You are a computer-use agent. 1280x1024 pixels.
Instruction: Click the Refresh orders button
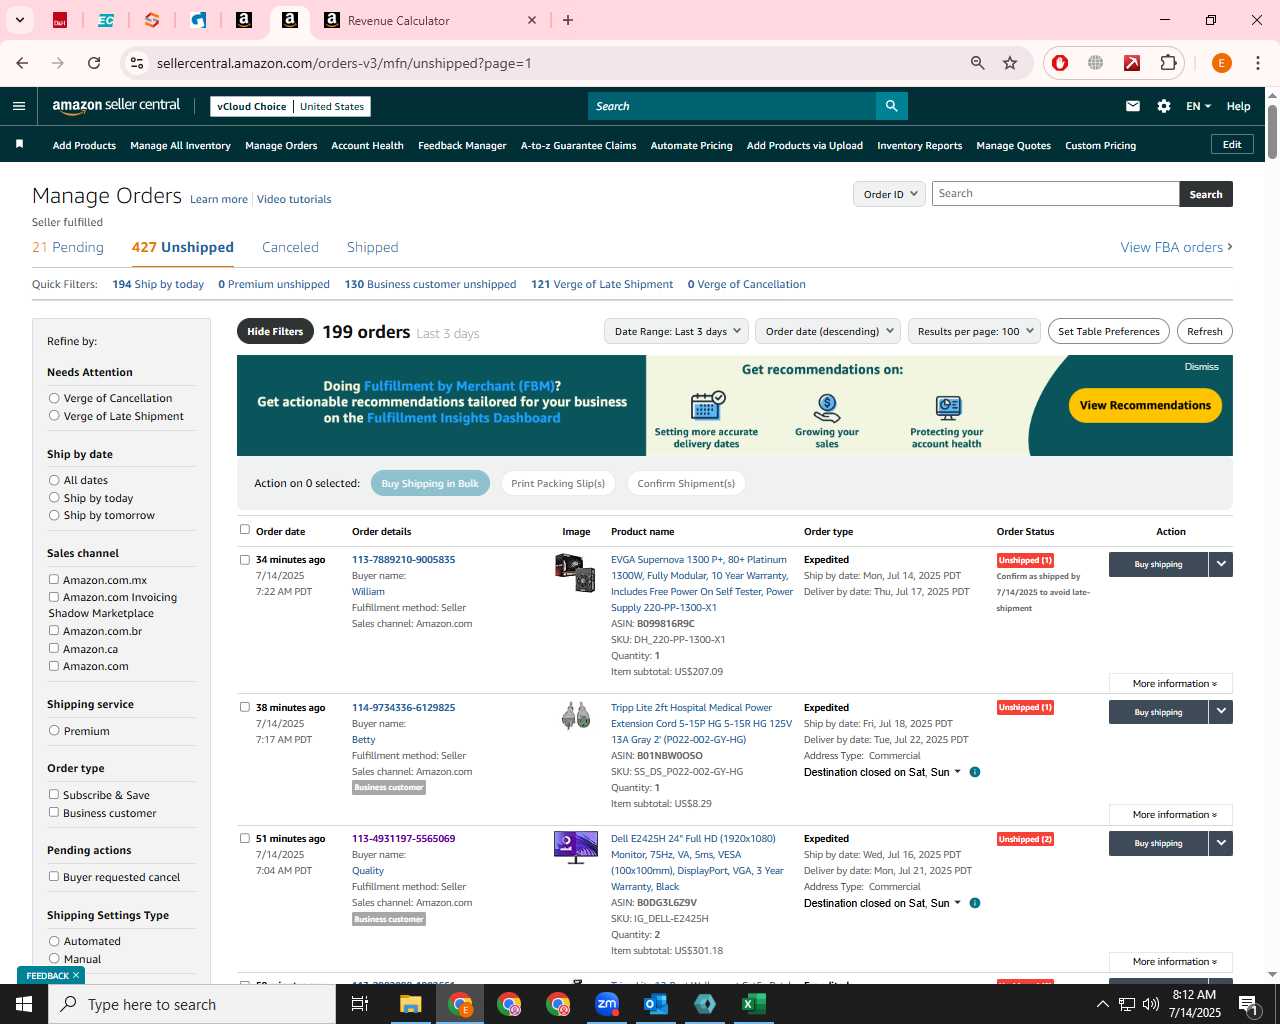(1204, 331)
